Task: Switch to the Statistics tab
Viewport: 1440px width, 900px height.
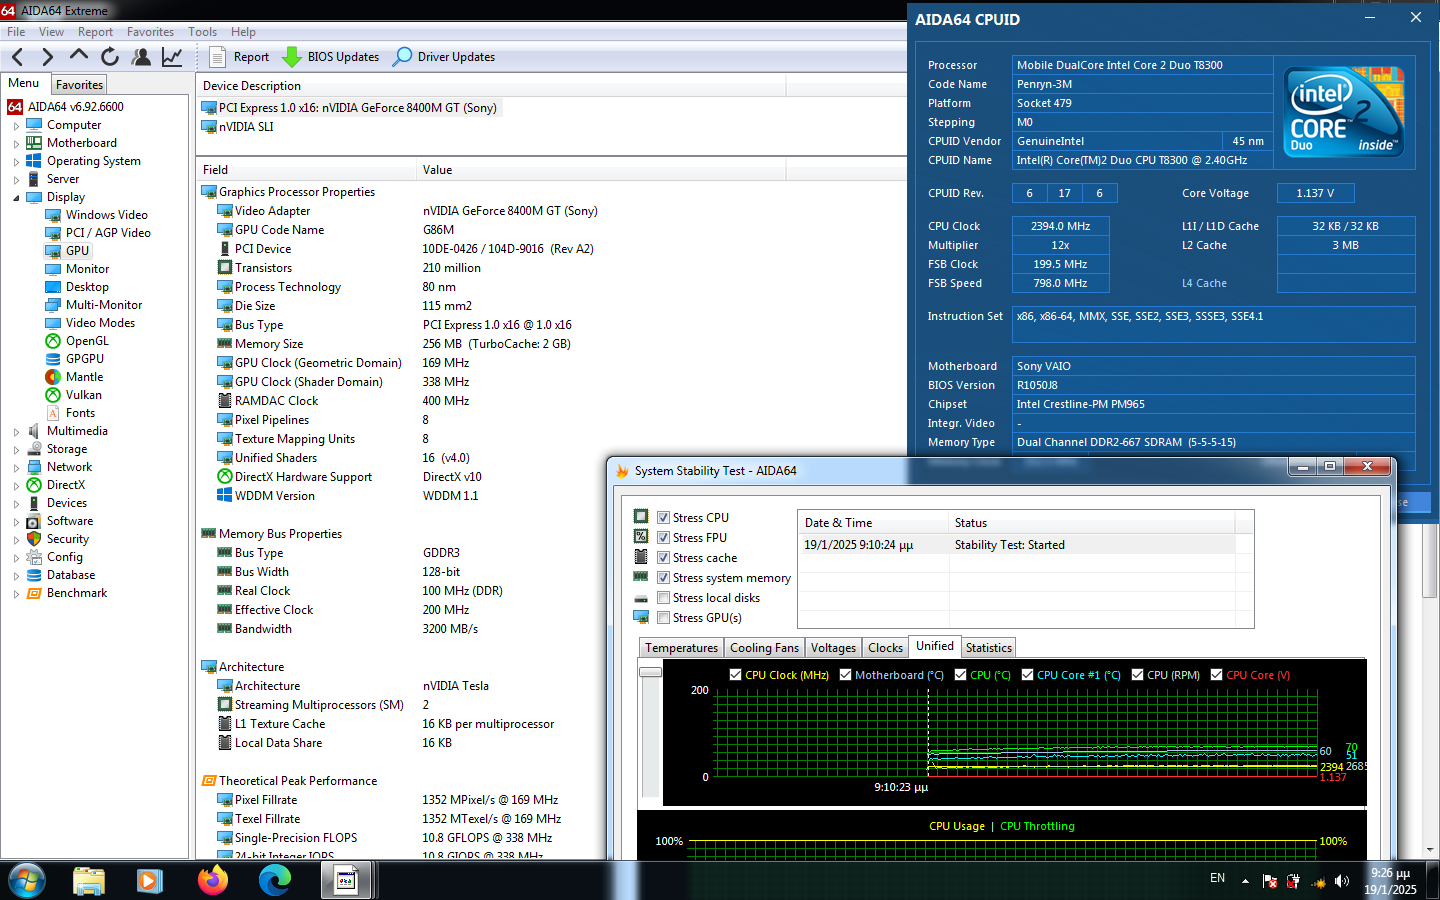Action: 988,648
